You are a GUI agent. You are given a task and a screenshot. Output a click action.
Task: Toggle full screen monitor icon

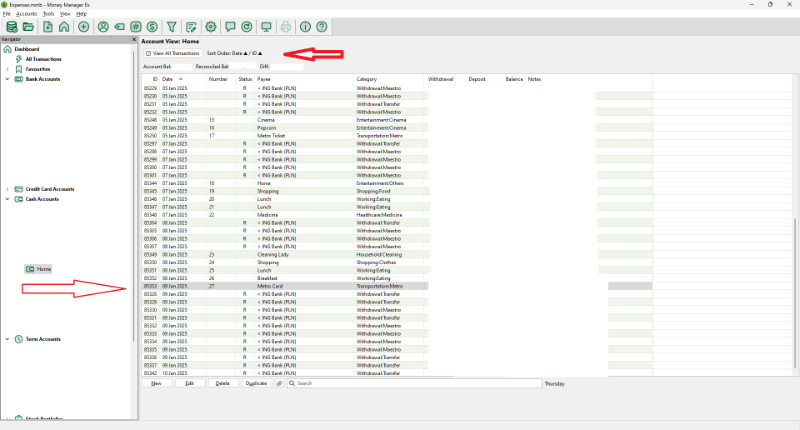pyautogui.click(x=266, y=27)
